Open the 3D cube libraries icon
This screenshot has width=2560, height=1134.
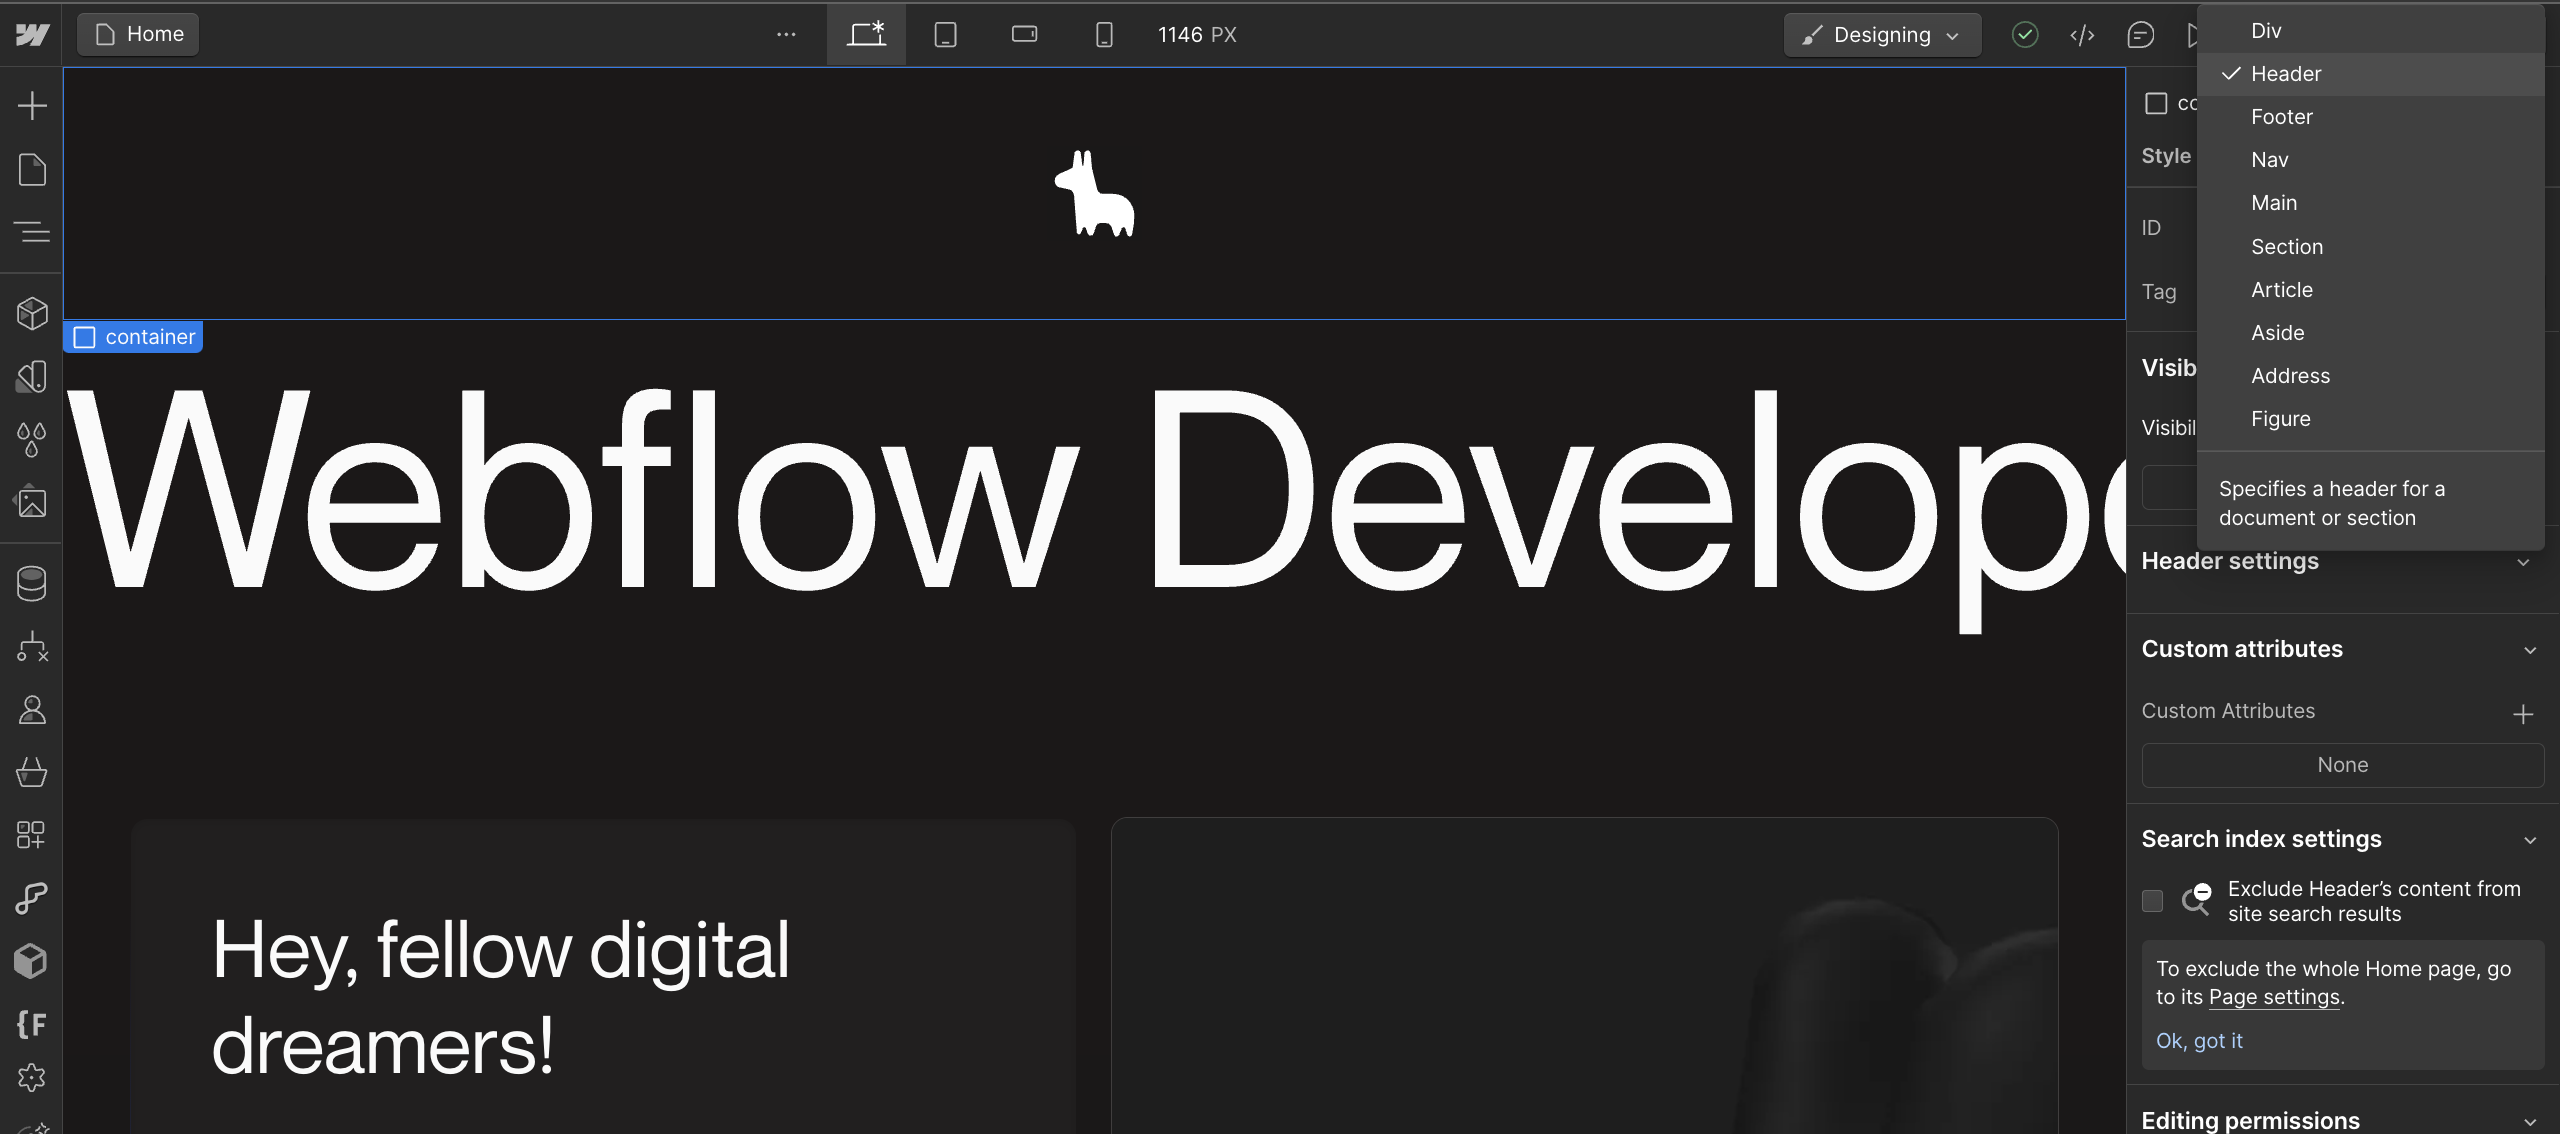pyautogui.click(x=32, y=961)
